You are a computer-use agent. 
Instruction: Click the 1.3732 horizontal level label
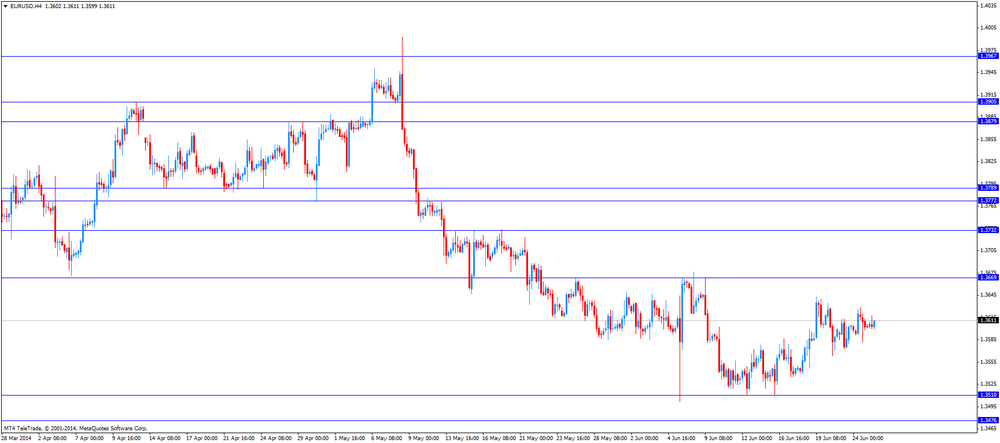[987, 230]
